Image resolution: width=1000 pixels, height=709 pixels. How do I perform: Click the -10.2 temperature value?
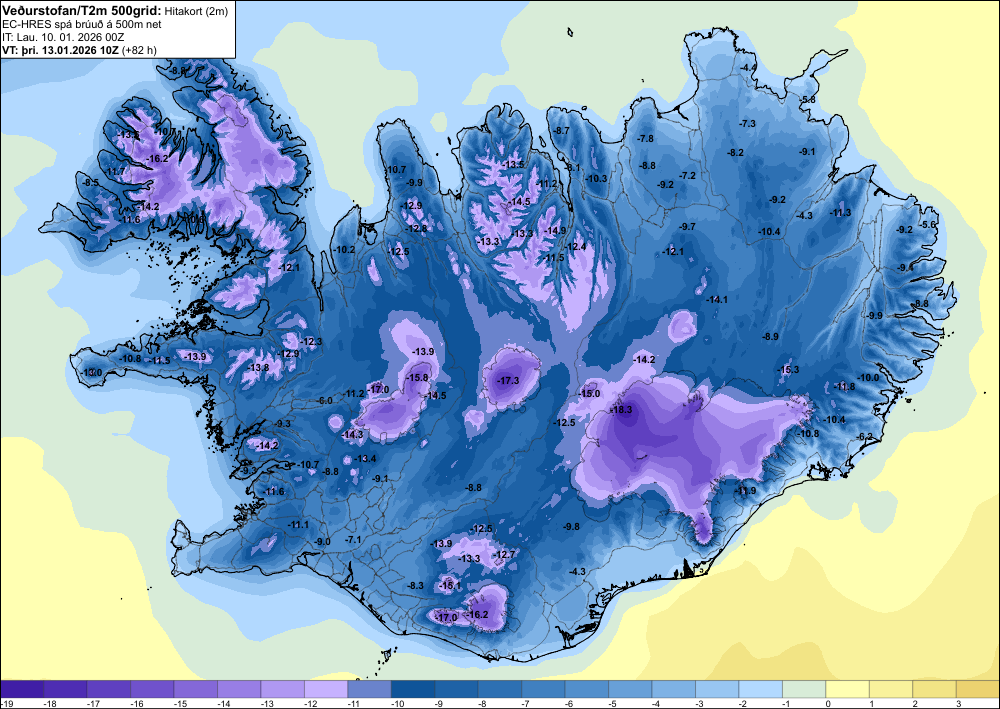[345, 249]
